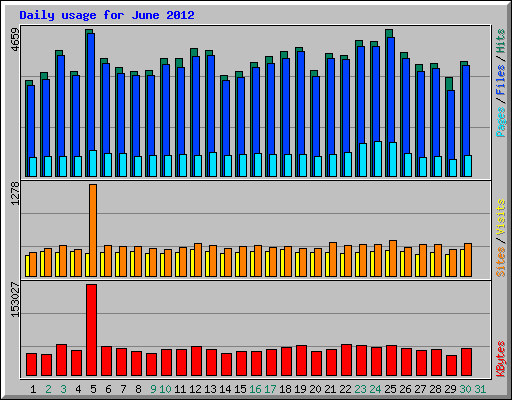Screen dimensions: 512x400
Task: Click the Sites legend label
Action: [x=500, y=262]
